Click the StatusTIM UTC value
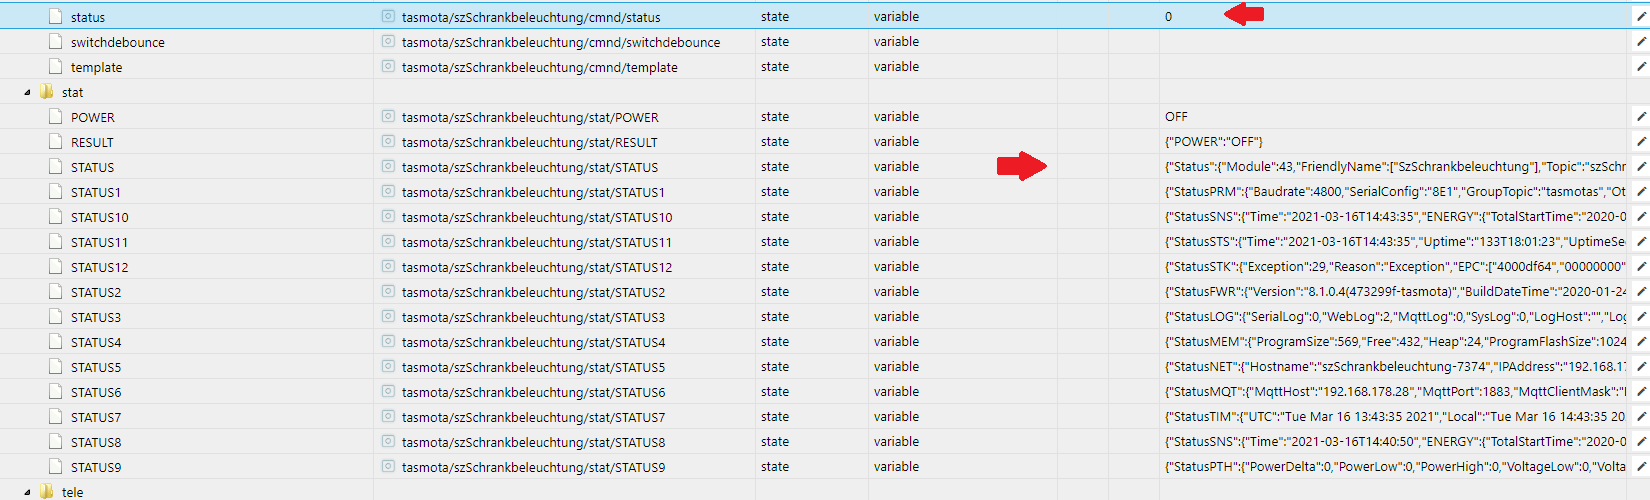Image resolution: width=1650 pixels, height=500 pixels. pos(1395,417)
